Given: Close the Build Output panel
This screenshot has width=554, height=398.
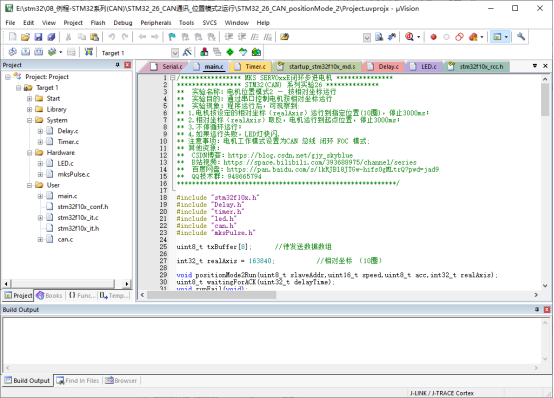Looking at the screenshot, I should [547, 309].
